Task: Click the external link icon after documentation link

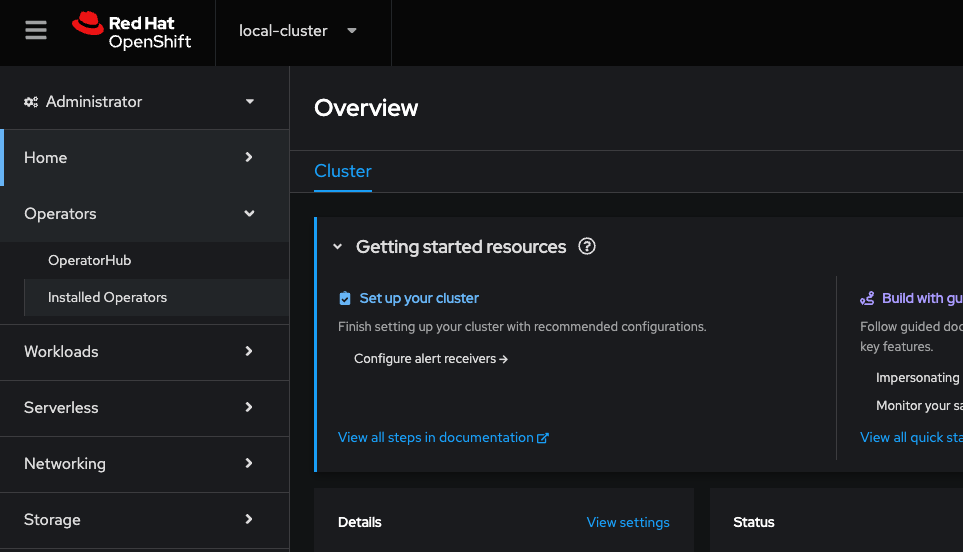Action: click(x=542, y=438)
